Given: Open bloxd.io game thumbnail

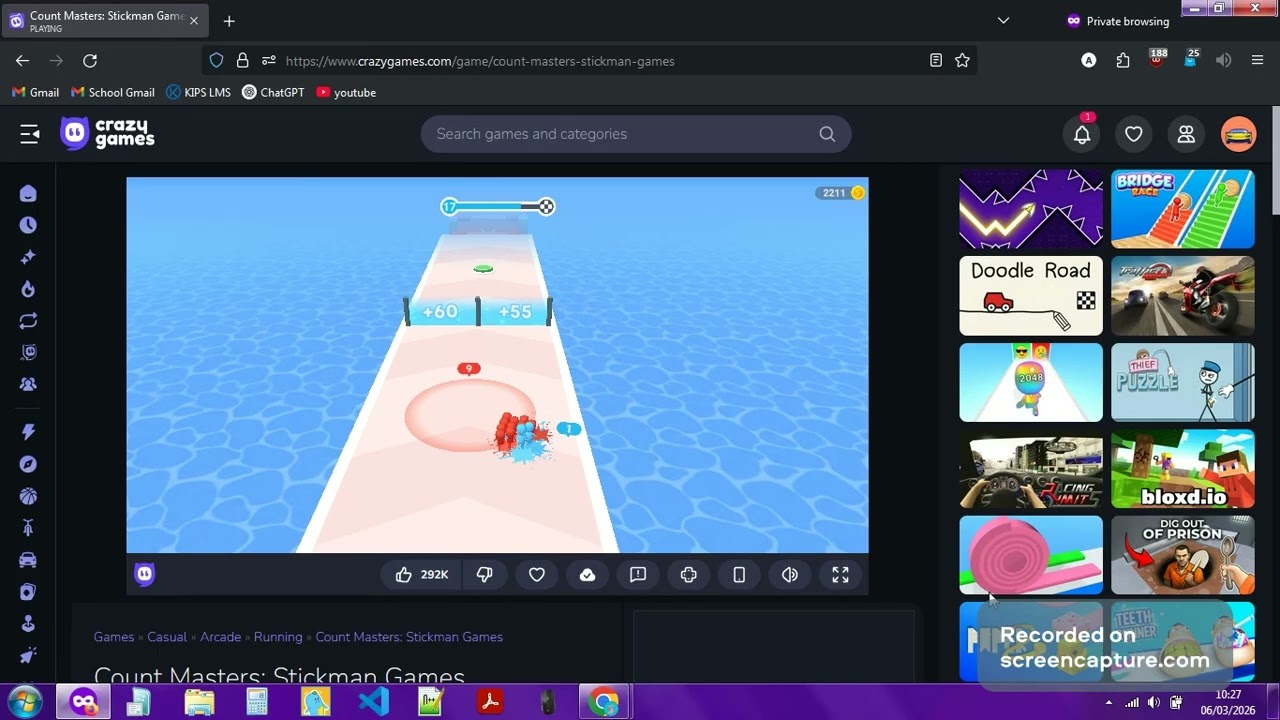Looking at the screenshot, I should click(x=1183, y=469).
